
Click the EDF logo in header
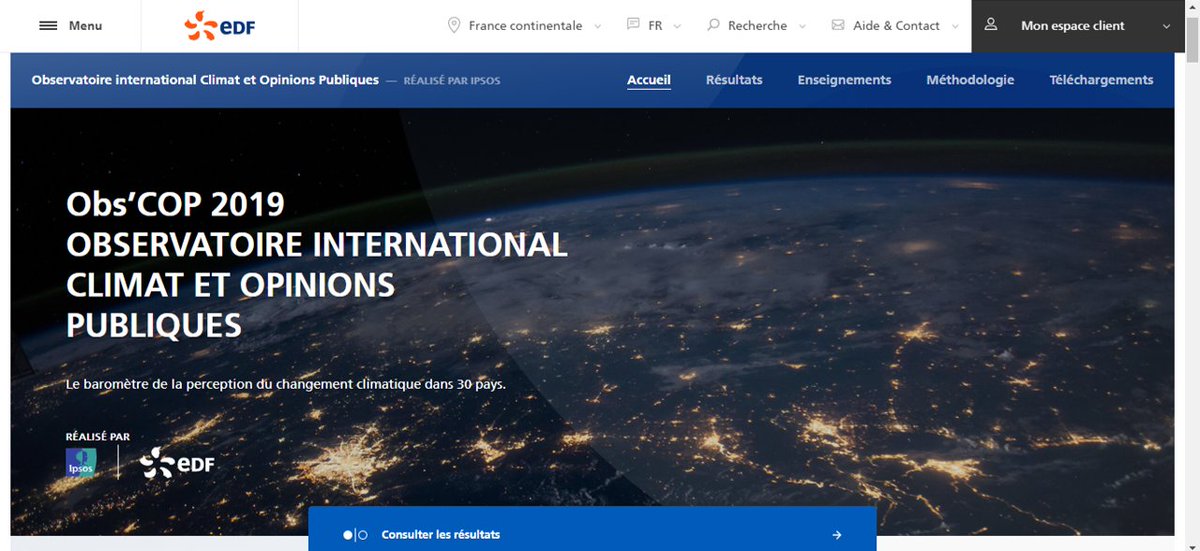(220, 26)
